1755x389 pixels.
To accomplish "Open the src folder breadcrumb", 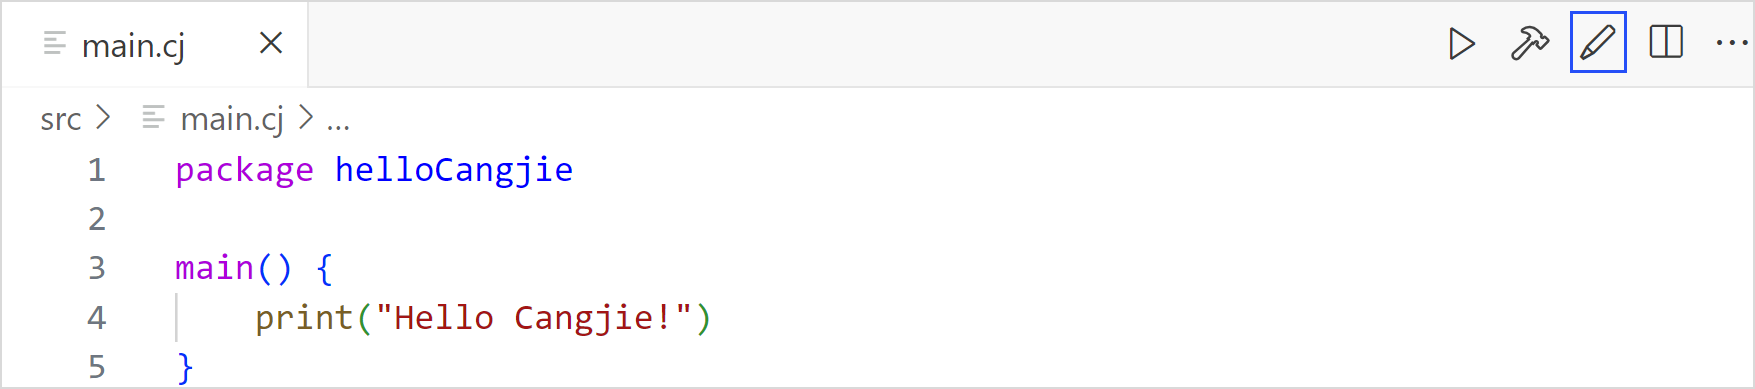I will 60,119.
